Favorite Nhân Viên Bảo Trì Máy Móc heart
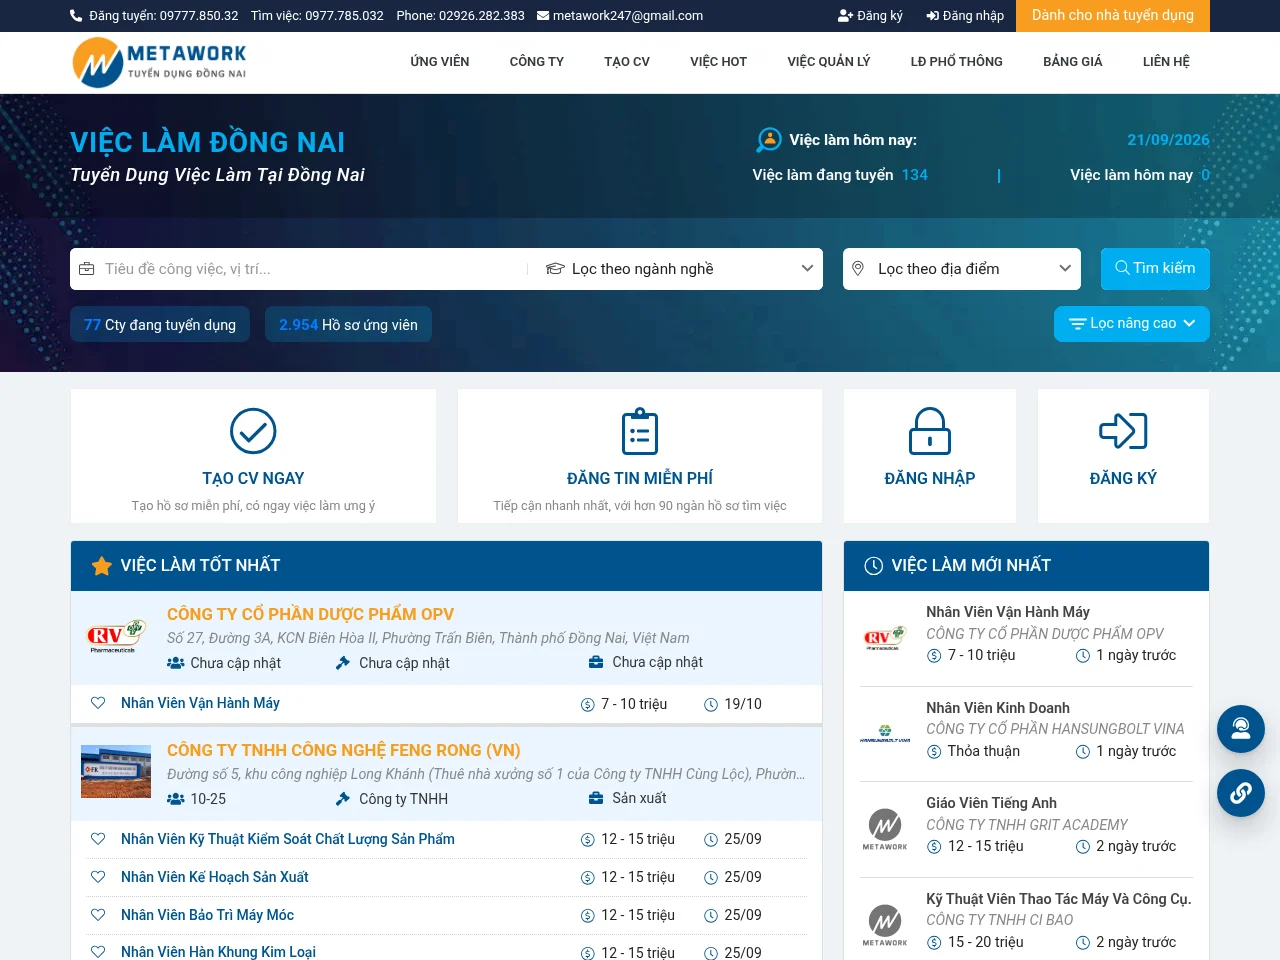The height and width of the screenshot is (960, 1280). [98, 915]
